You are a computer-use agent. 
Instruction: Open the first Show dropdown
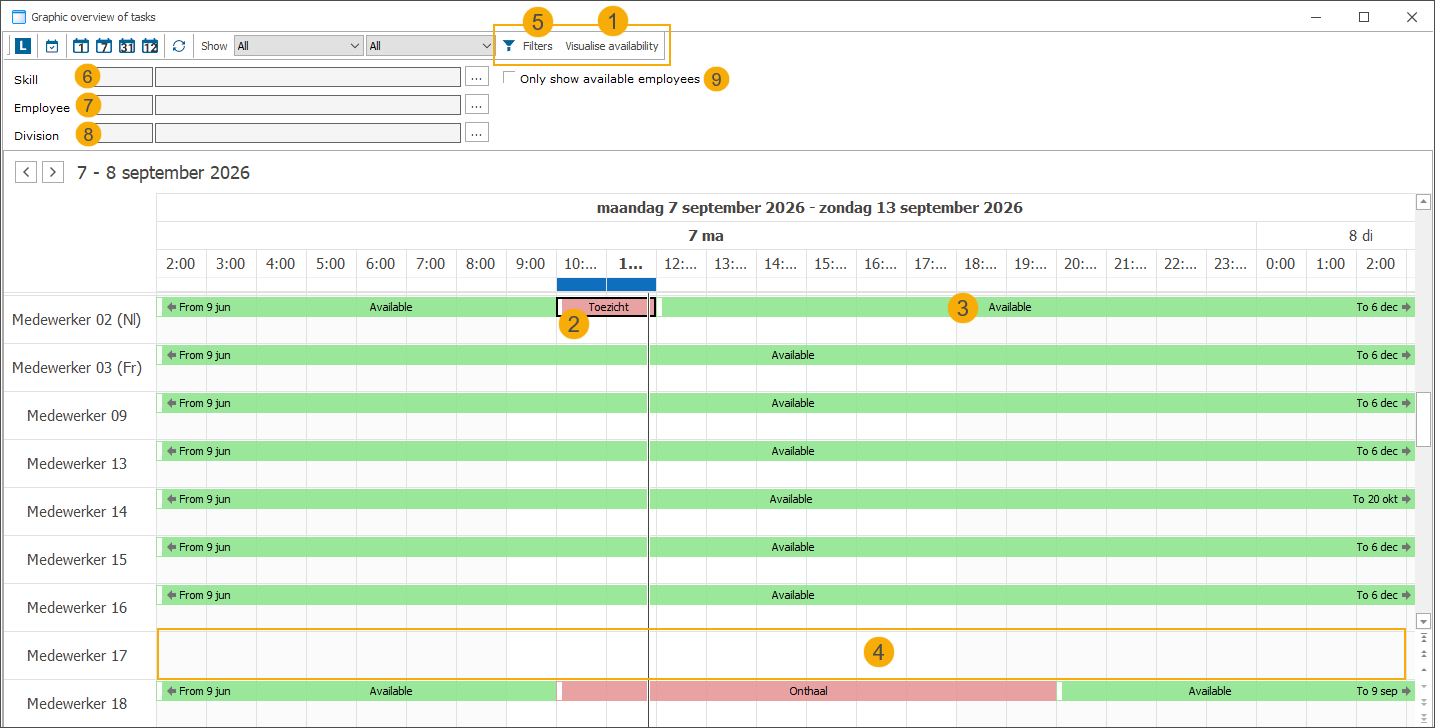pyautogui.click(x=298, y=46)
